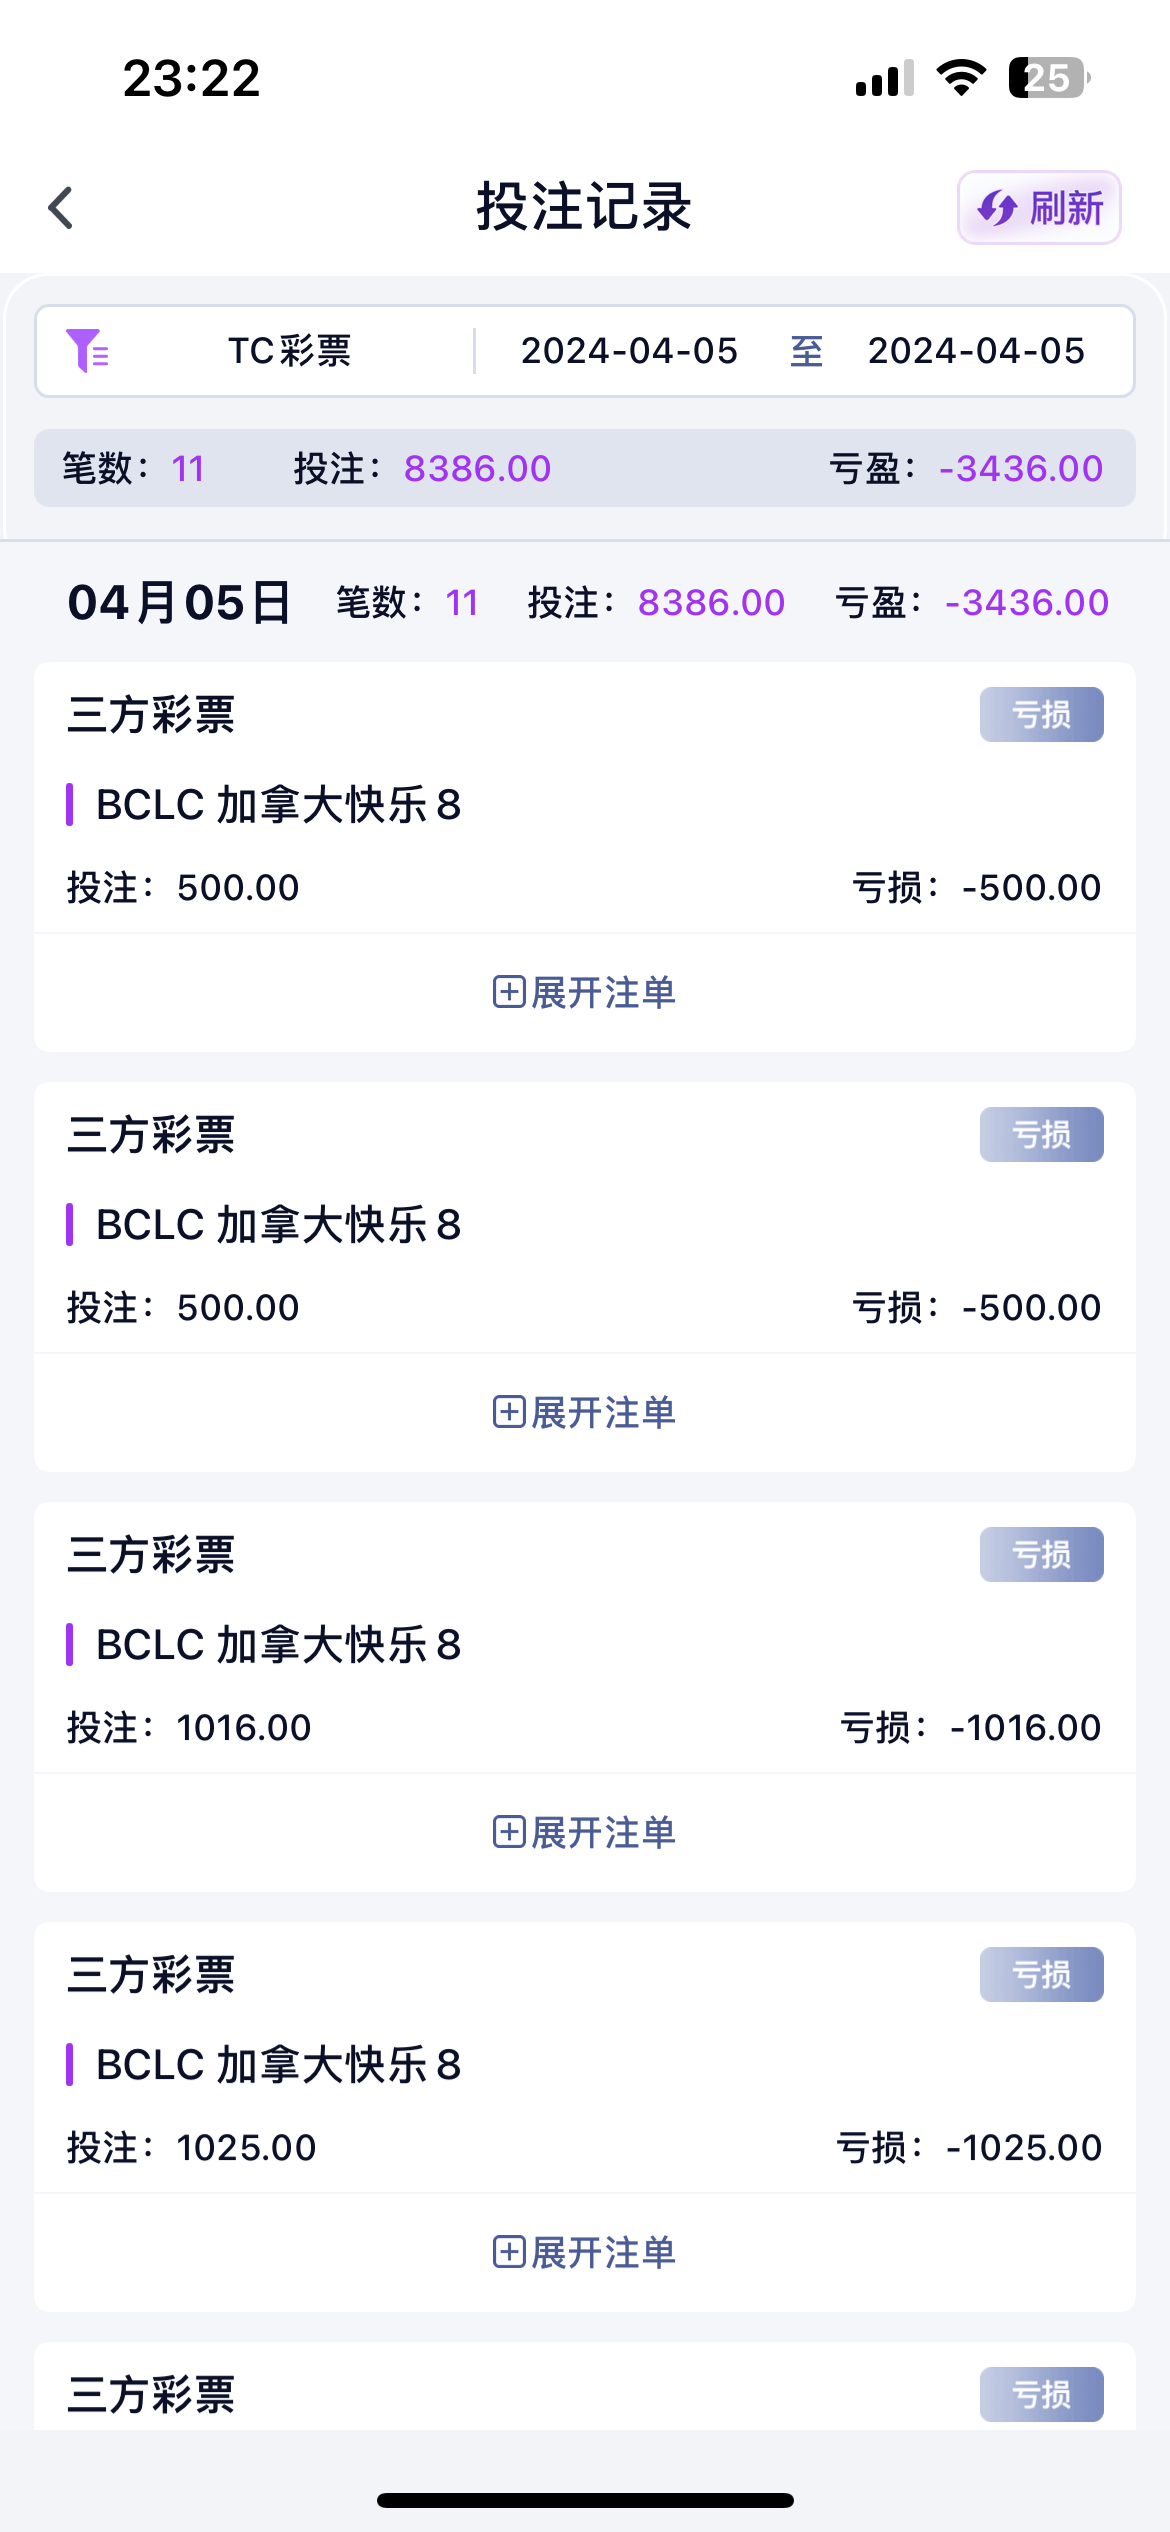Viewport: 1170px width, 2532px height.
Task: Expand bet slip for first 500.00 bet
Action: 585,993
